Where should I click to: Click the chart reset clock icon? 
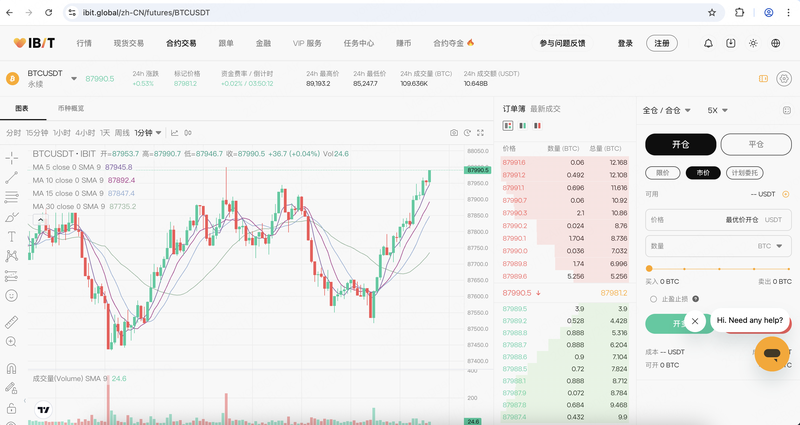coord(467,133)
